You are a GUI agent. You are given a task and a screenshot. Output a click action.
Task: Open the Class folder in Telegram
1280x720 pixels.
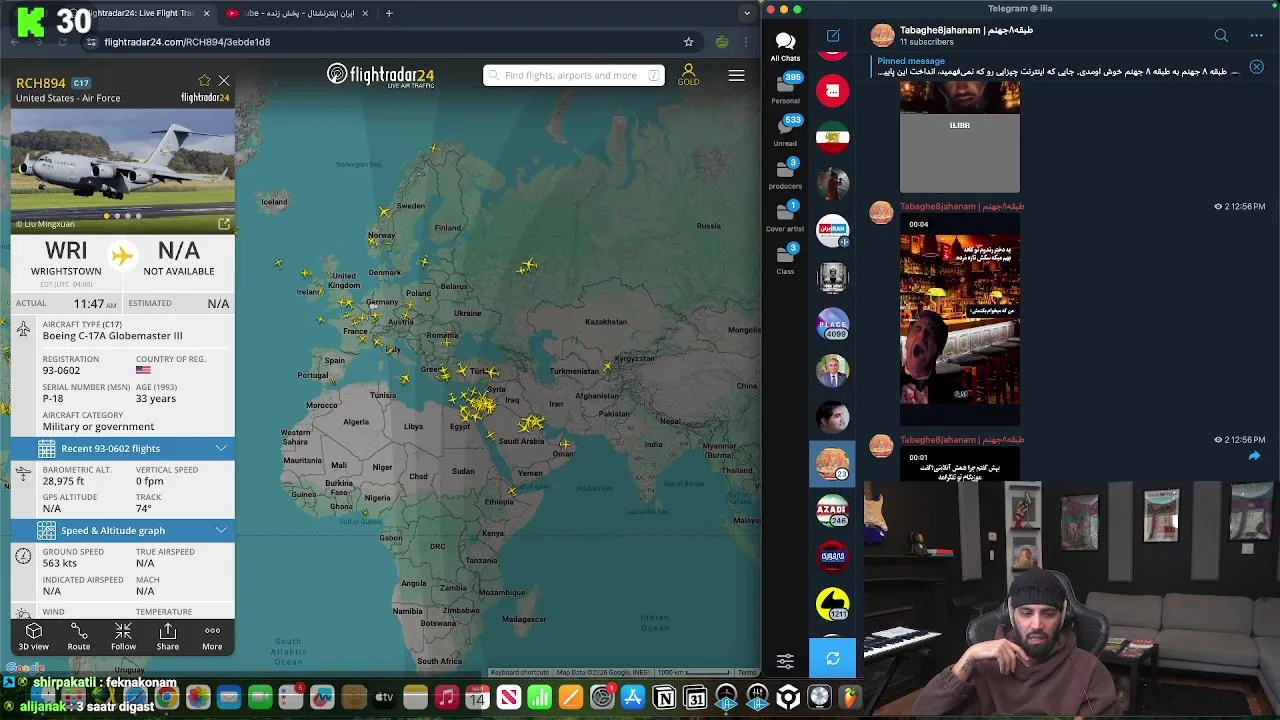(x=785, y=260)
